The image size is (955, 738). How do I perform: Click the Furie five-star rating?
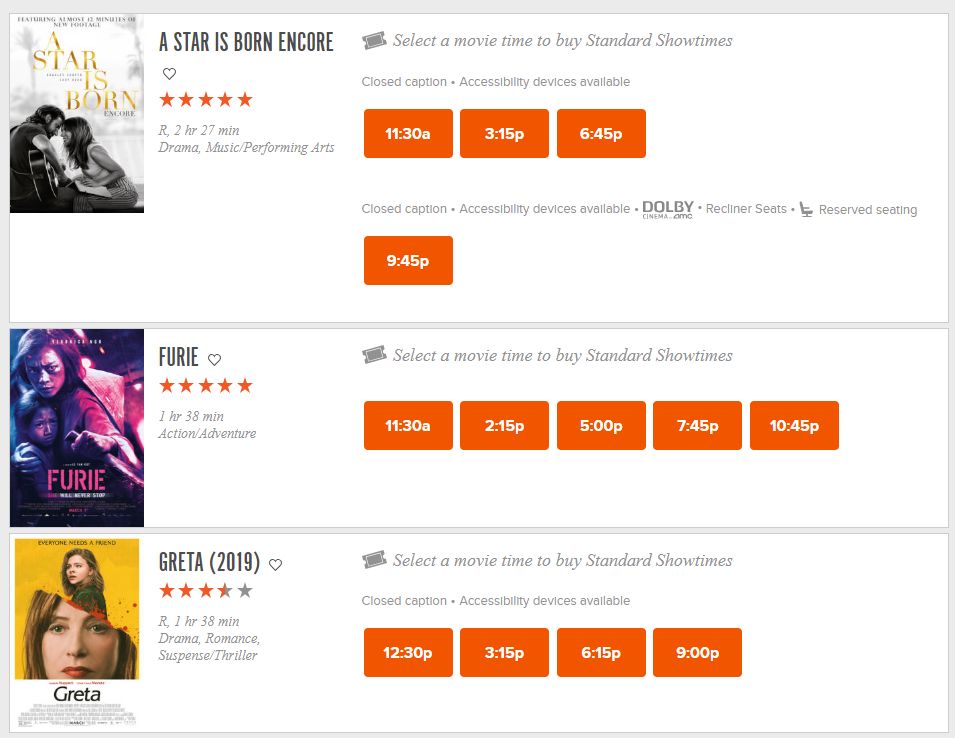point(206,386)
